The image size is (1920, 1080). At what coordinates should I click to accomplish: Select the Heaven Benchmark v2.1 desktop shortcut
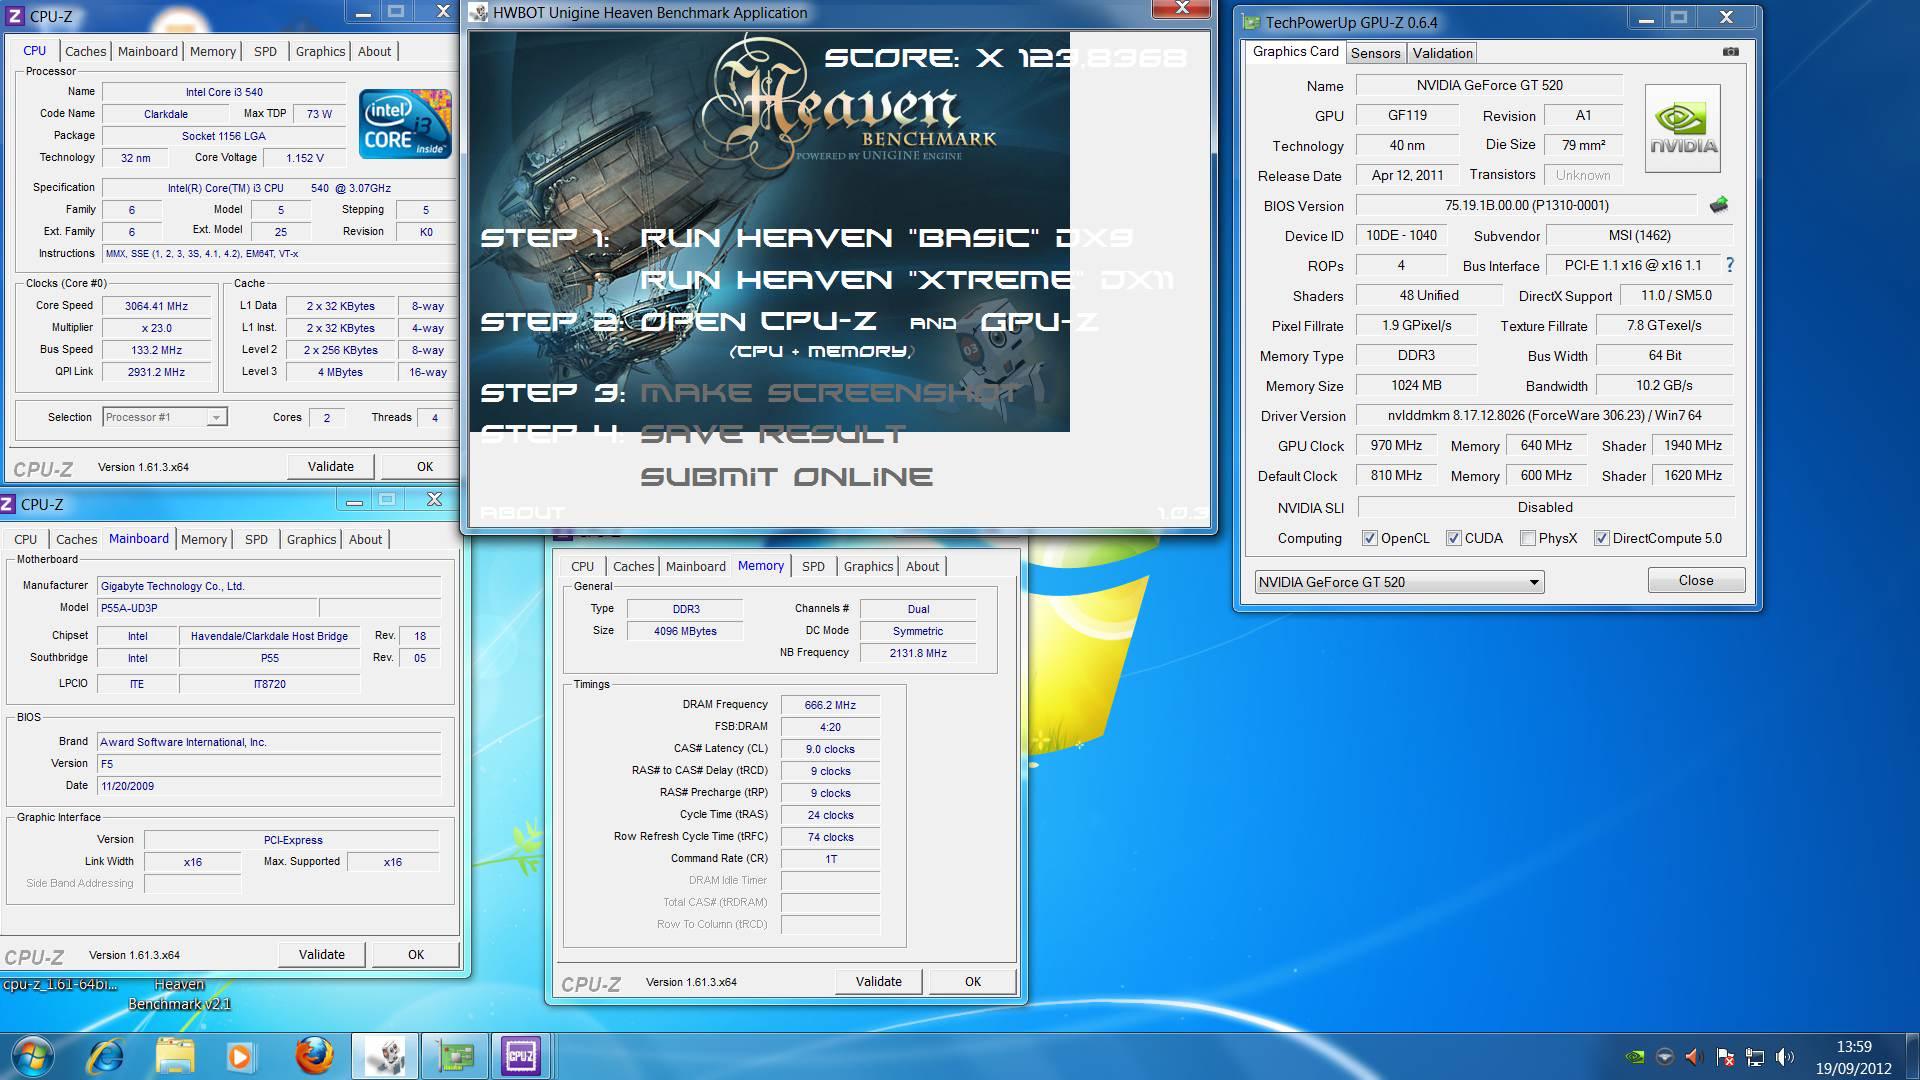coord(179,994)
